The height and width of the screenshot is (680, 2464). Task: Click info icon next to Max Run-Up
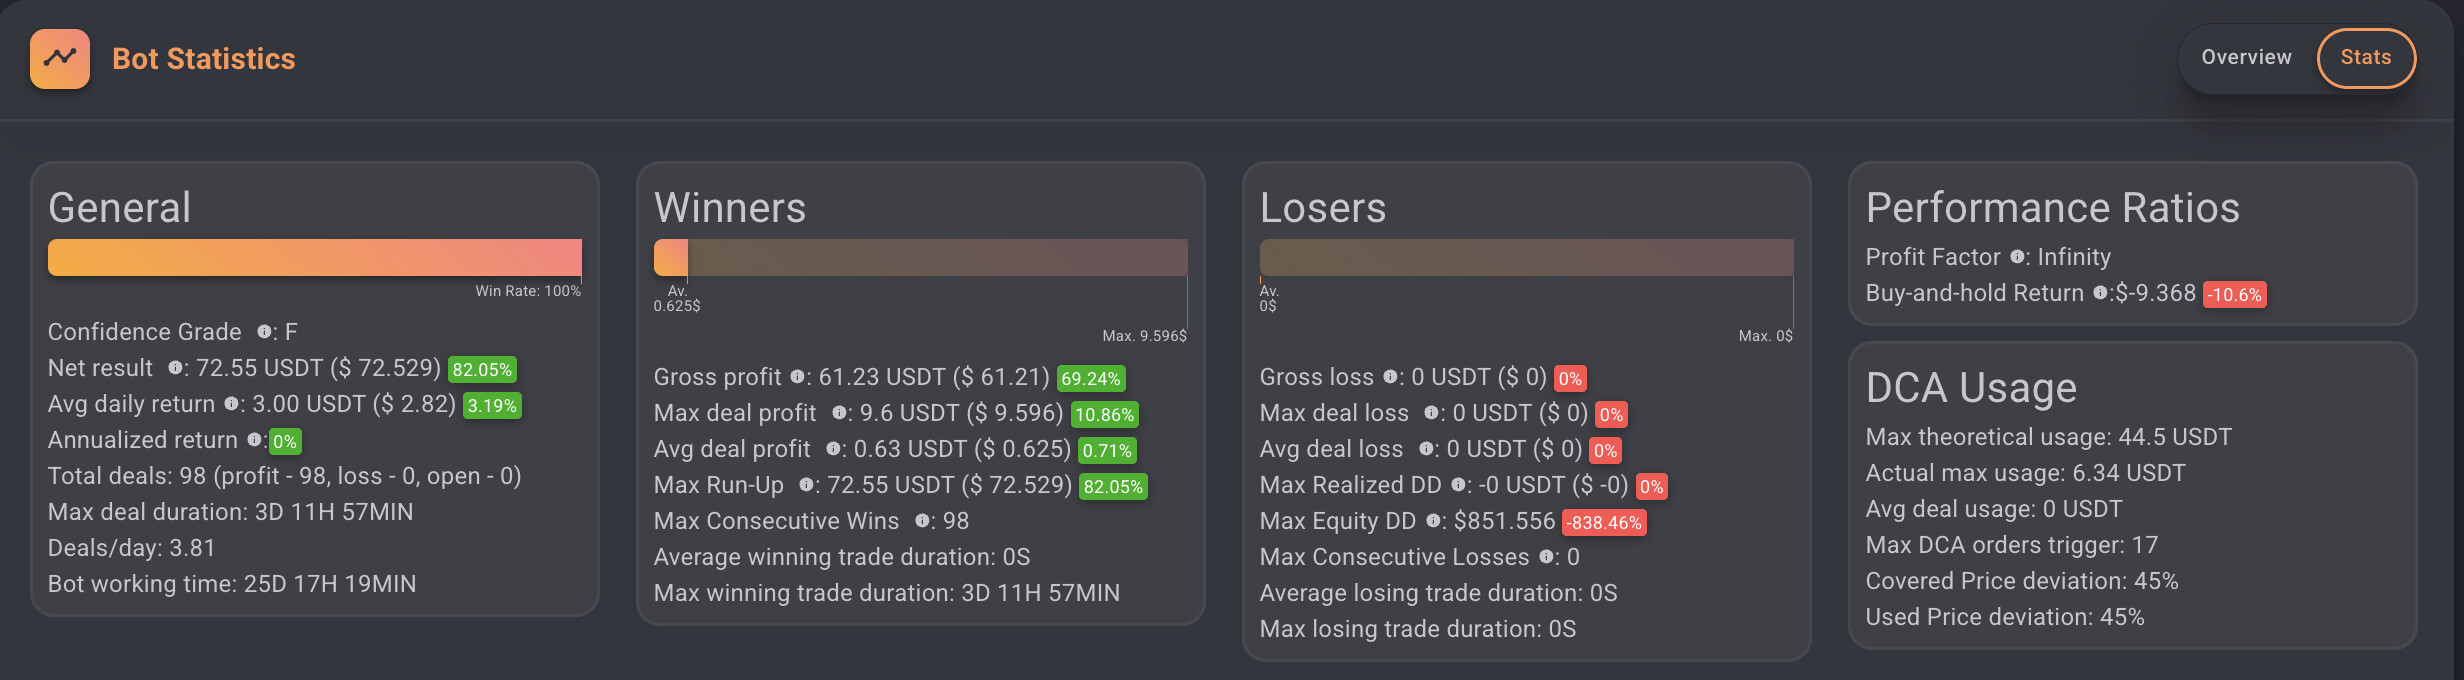click(x=806, y=485)
